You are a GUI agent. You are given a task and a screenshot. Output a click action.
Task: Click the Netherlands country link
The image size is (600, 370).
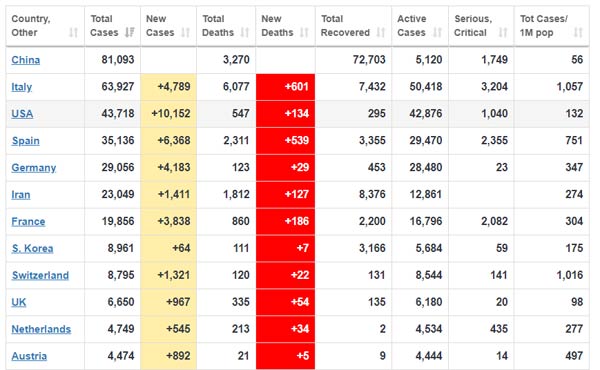click(41, 329)
